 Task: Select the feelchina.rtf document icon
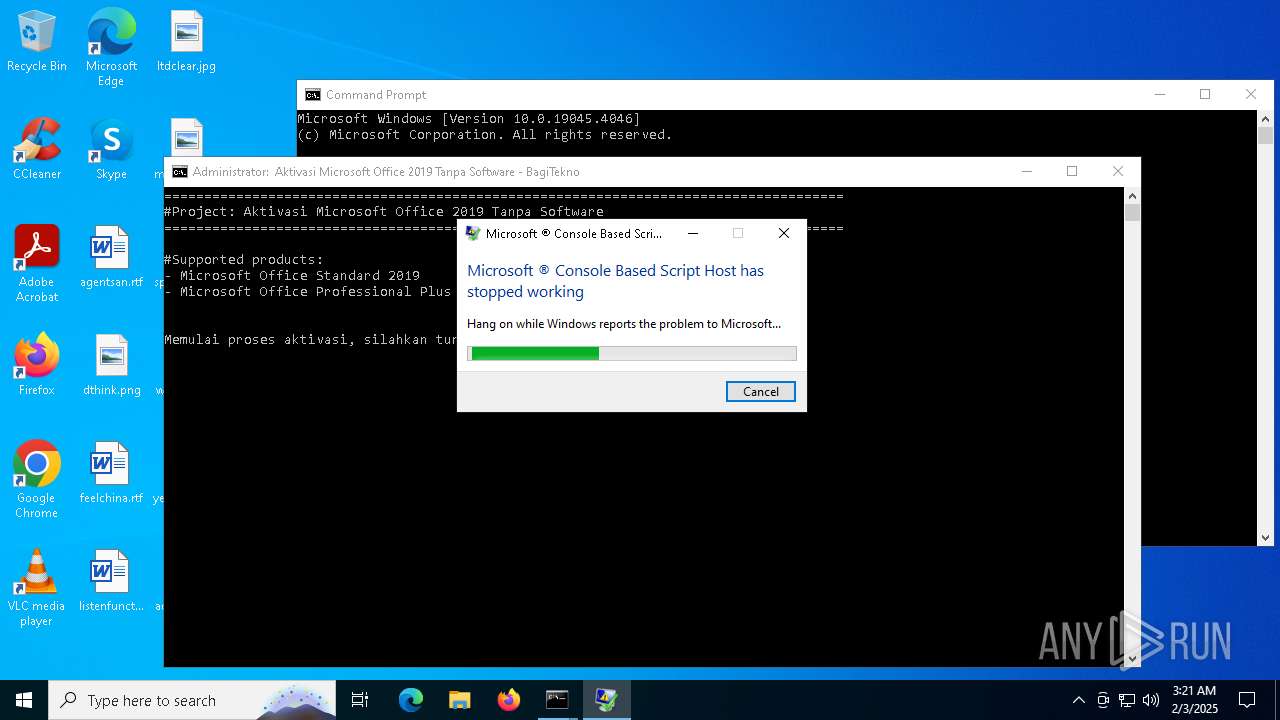111,473
